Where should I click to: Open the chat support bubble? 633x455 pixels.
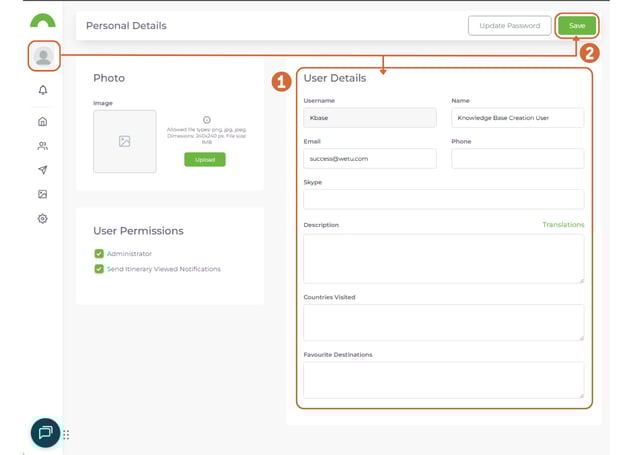click(45, 433)
